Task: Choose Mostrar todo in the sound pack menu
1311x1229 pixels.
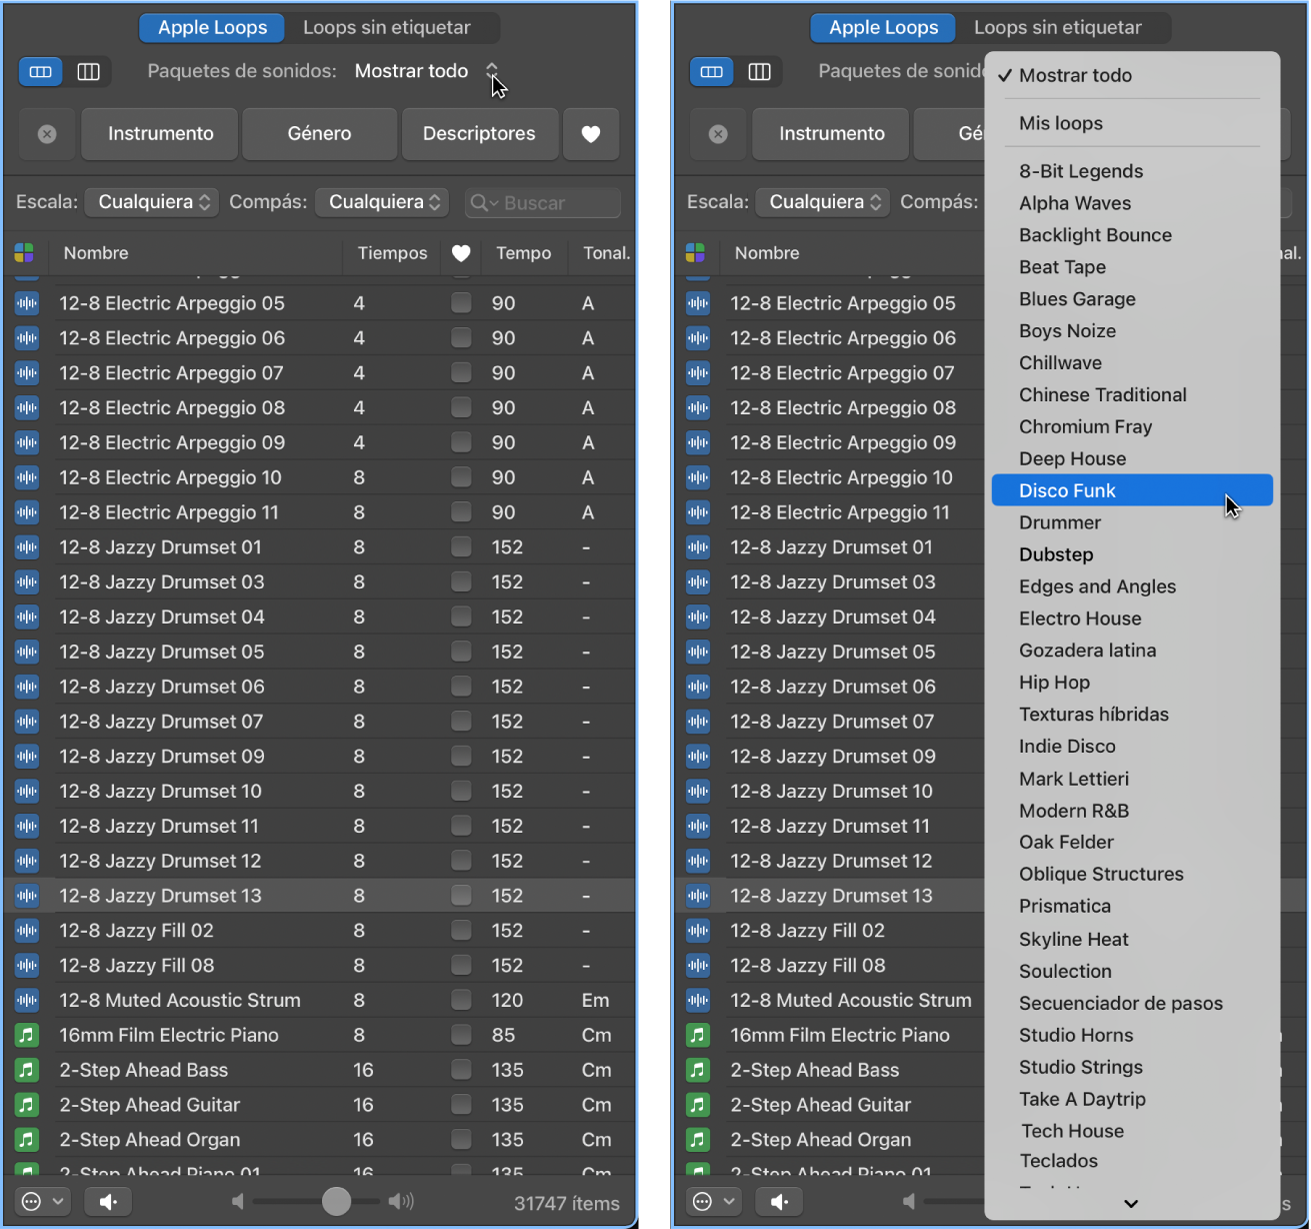Action: pyautogui.click(x=1132, y=75)
